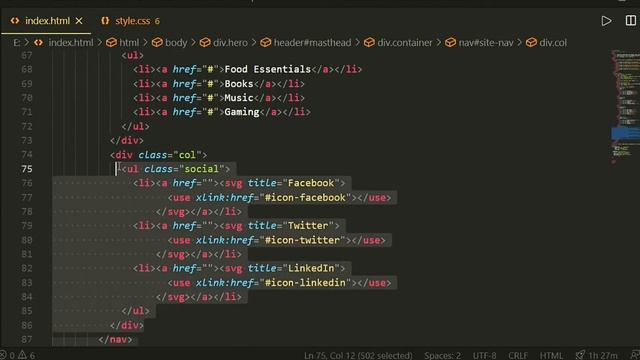Click Ln 75, Col 12 status entry

pyautogui.click(x=358, y=355)
